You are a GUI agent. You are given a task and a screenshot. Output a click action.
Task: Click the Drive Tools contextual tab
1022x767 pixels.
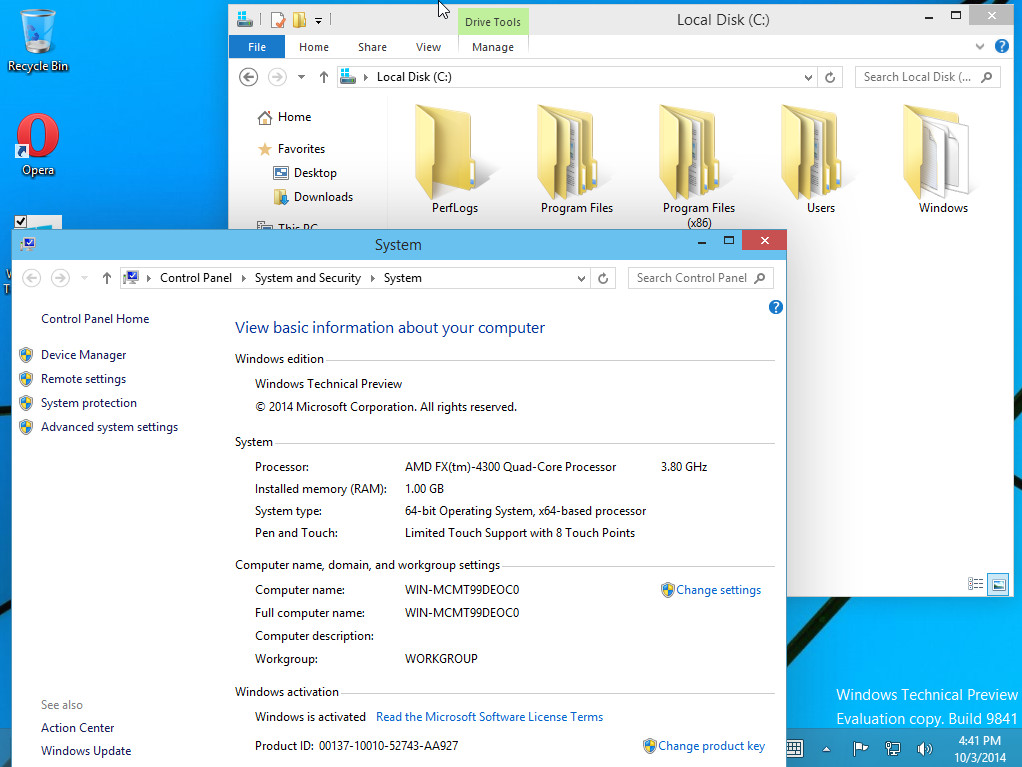493,22
